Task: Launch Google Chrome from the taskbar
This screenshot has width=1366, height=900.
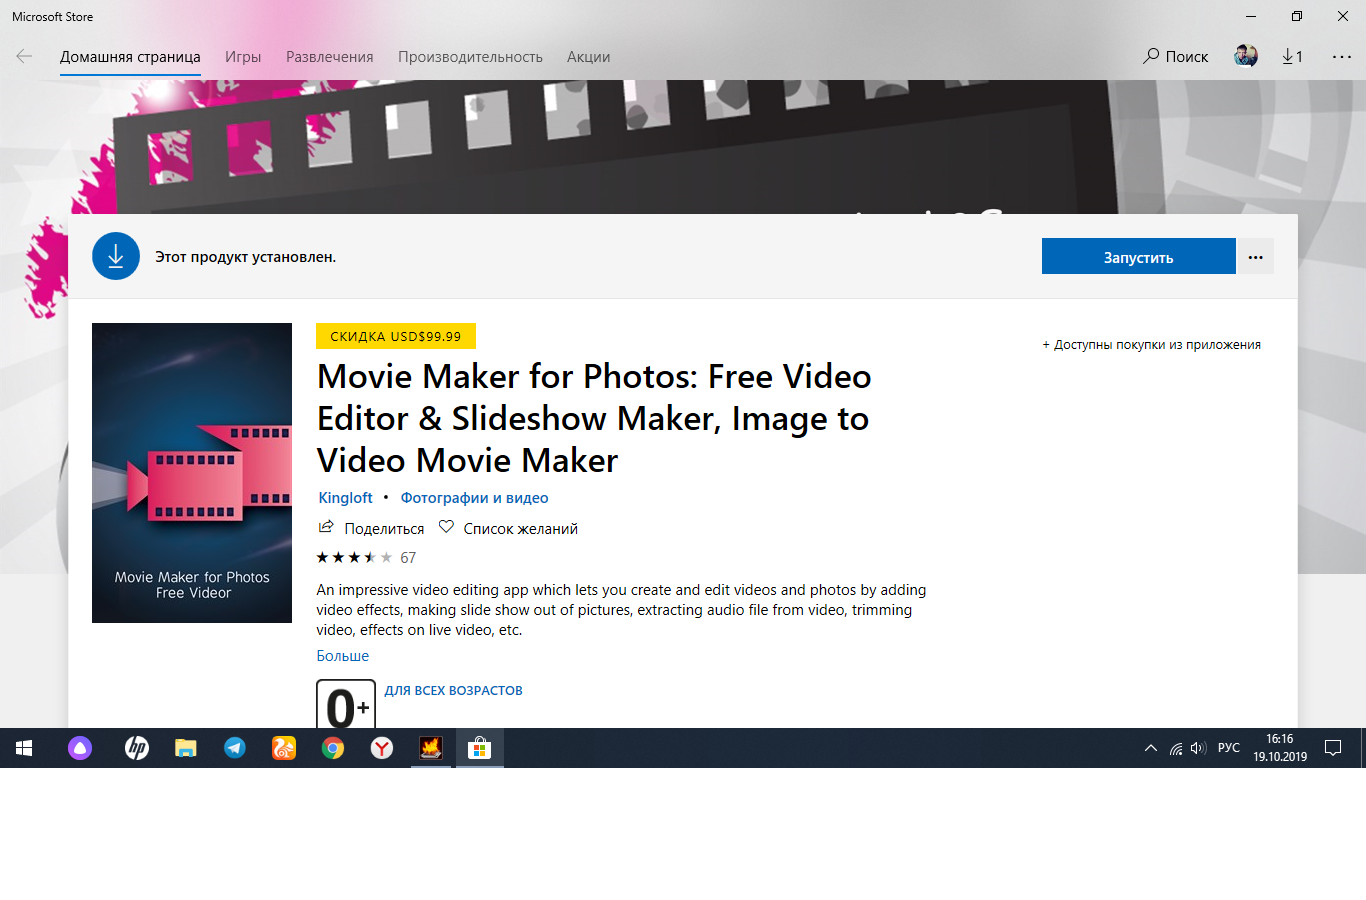Action: [x=333, y=748]
